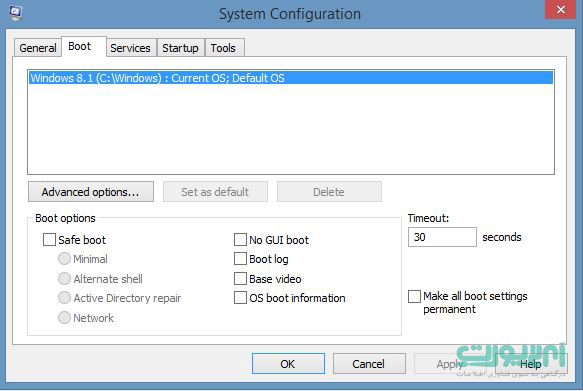Image resolution: width=583 pixels, height=391 pixels.
Task: Choose the Minimal safe boot option
Action: coord(64,259)
